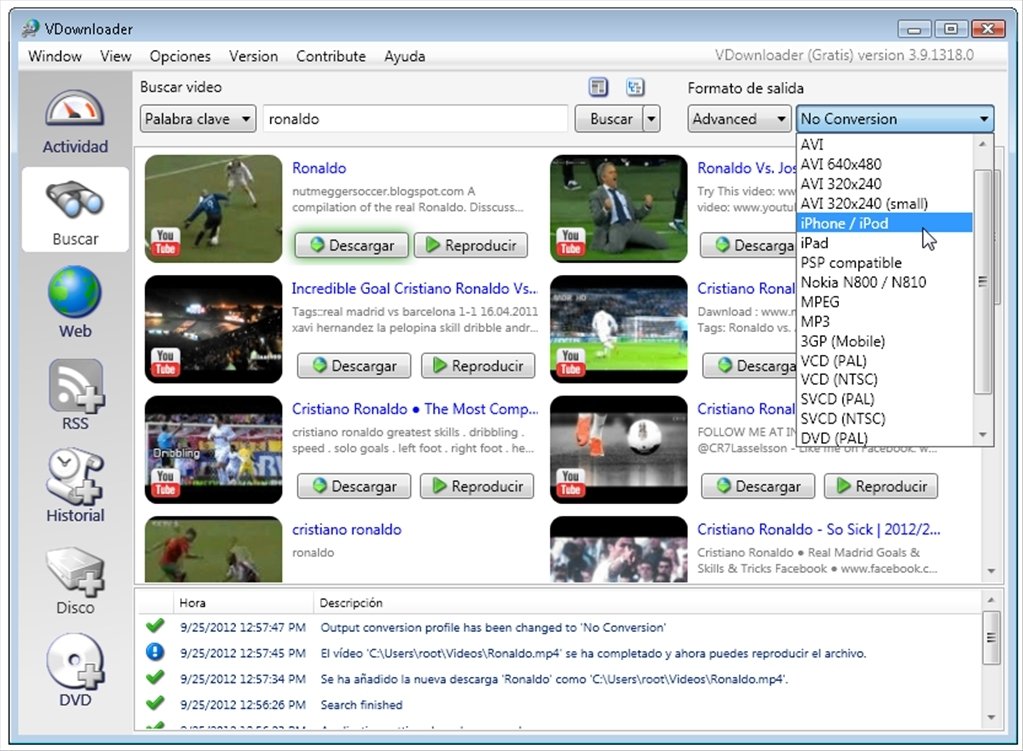Open the Opciones menu

point(180,56)
